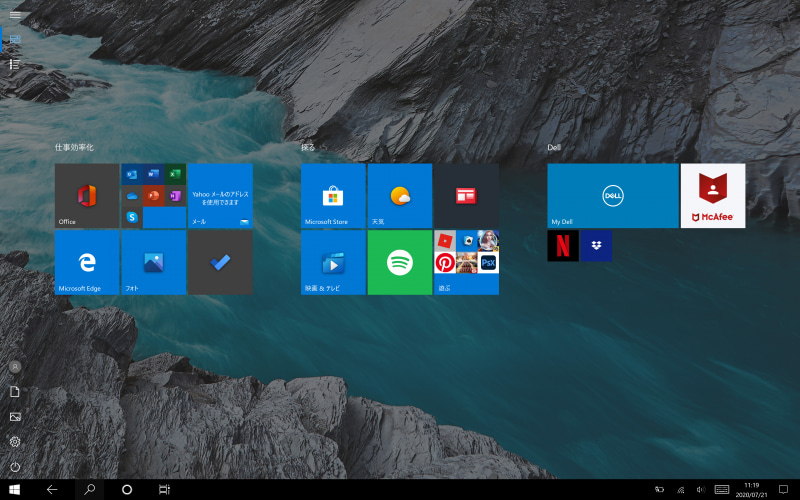
Task: Open Roblox in the 遊ぶ folder
Action: (445, 241)
